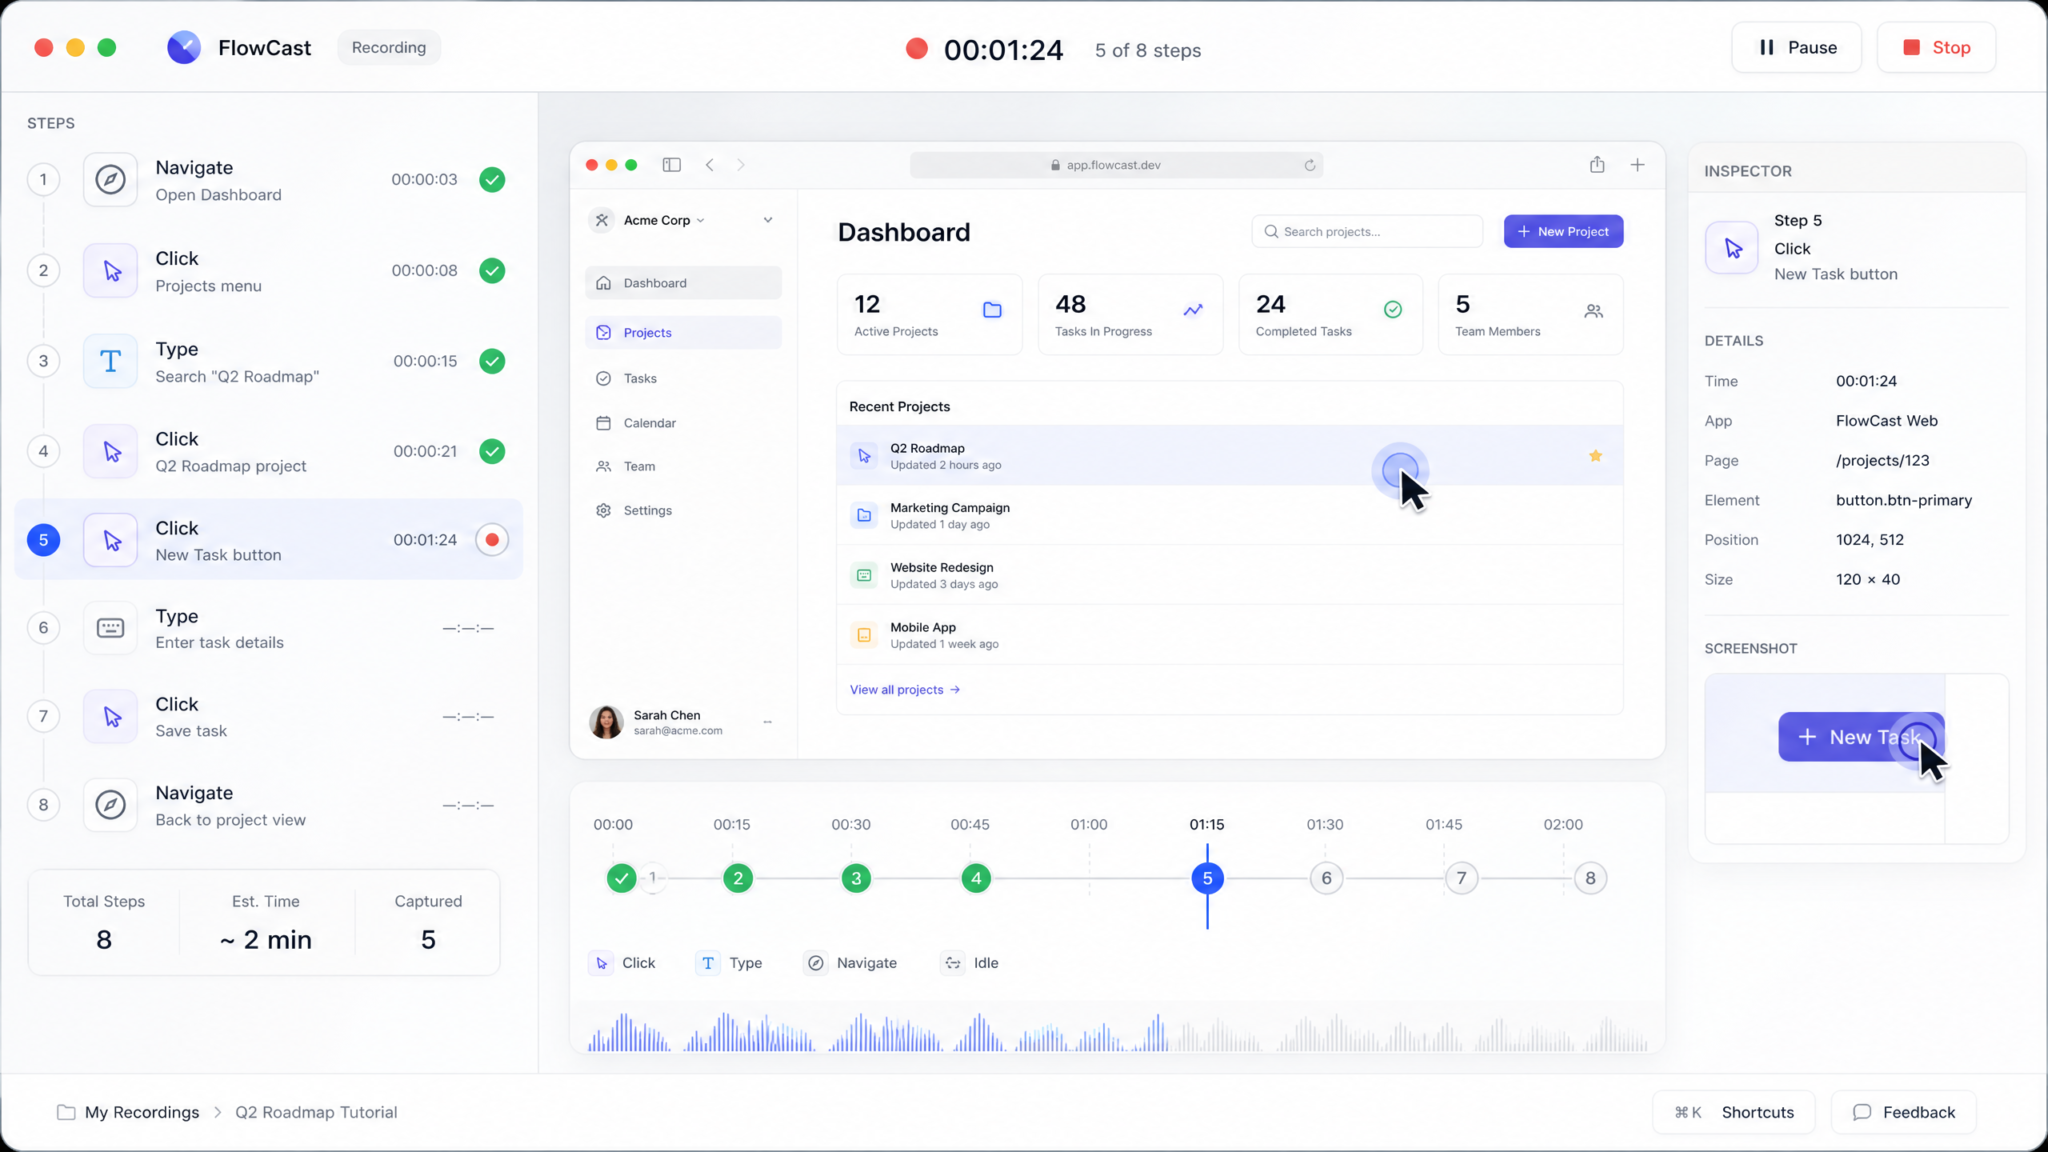Click the audio waveform track
Screen dimensions: 2048x1152
point(1117,1032)
